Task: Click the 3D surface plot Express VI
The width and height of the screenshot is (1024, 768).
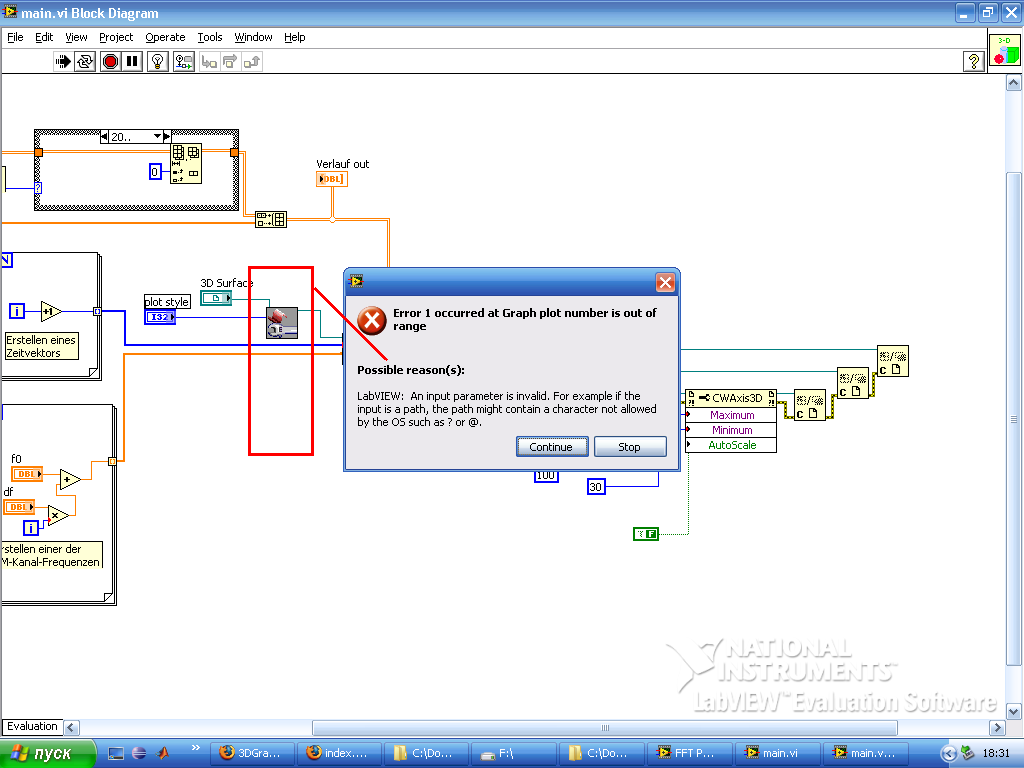Action: click(282, 323)
